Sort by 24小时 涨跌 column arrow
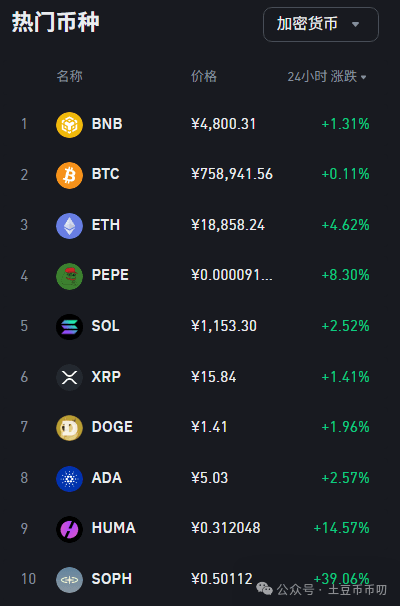 tap(363, 77)
